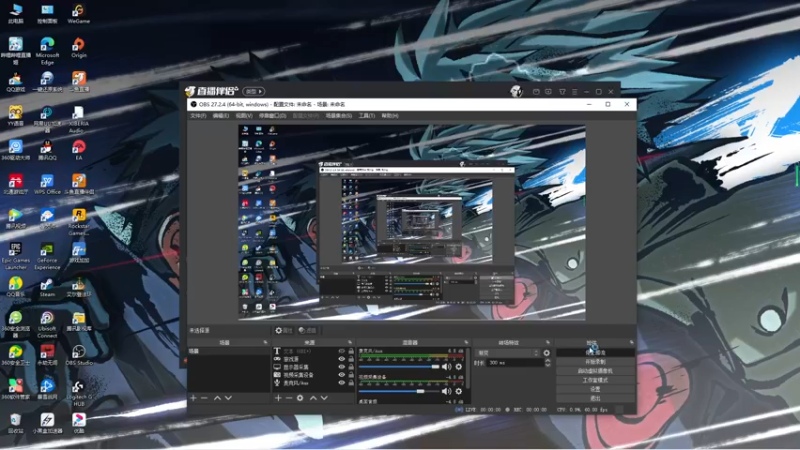The width and height of the screenshot is (800, 450).
Task: Move scene down in Scenes panel
Action: (x=228, y=398)
